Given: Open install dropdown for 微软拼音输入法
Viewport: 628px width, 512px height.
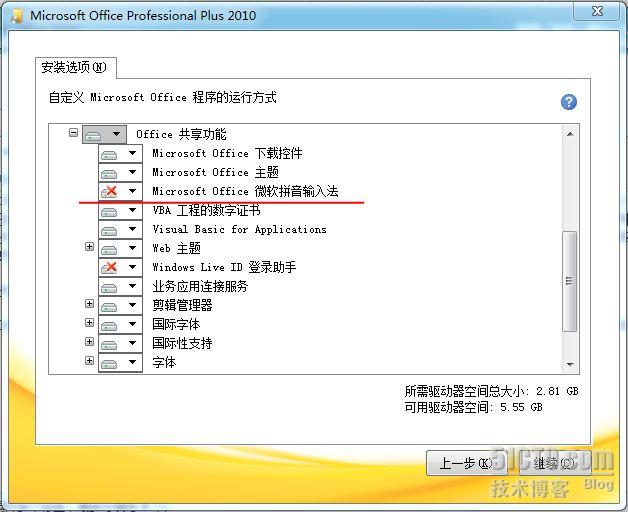Looking at the screenshot, I should [x=120, y=191].
